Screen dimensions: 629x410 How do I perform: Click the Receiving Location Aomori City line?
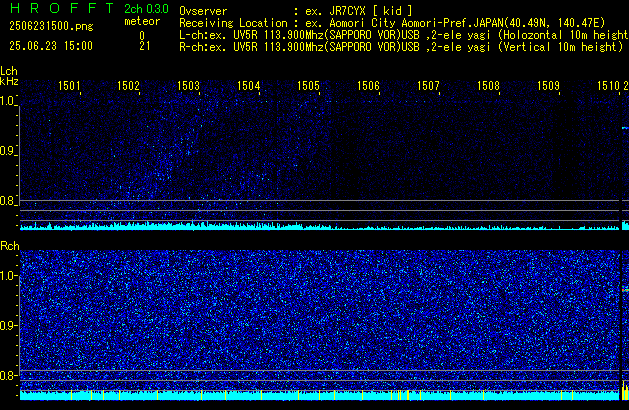tap(392, 23)
